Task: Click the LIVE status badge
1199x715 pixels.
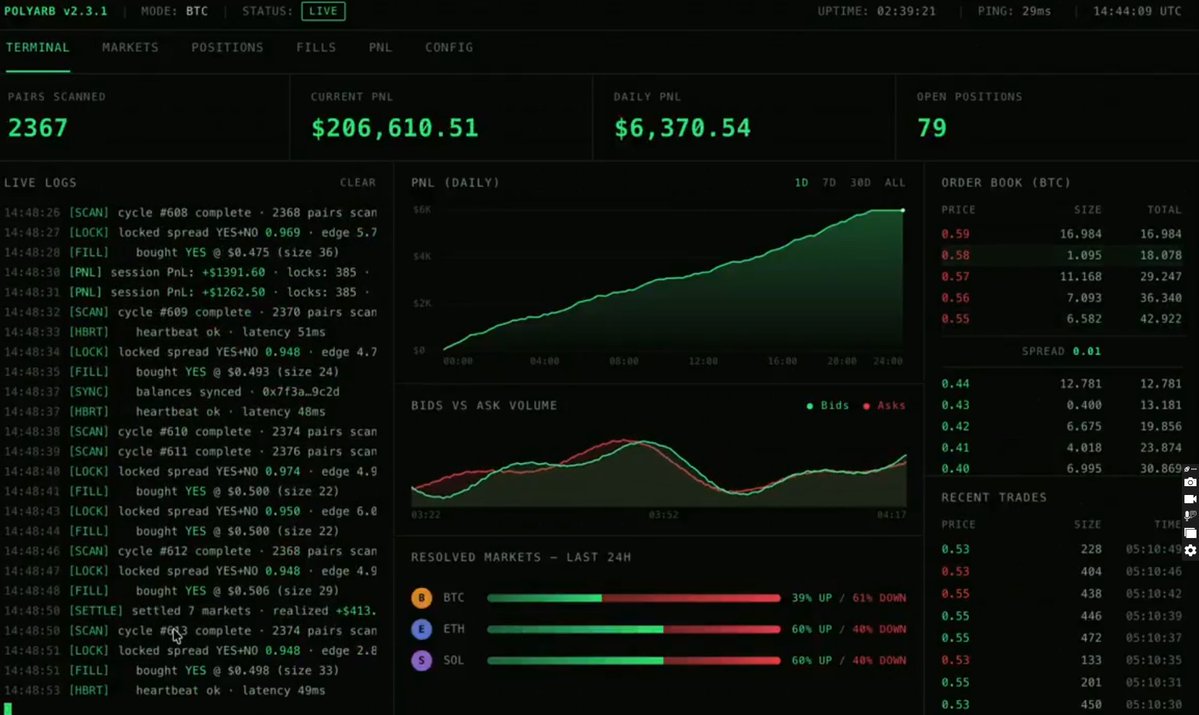Action: tap(323, 11)
